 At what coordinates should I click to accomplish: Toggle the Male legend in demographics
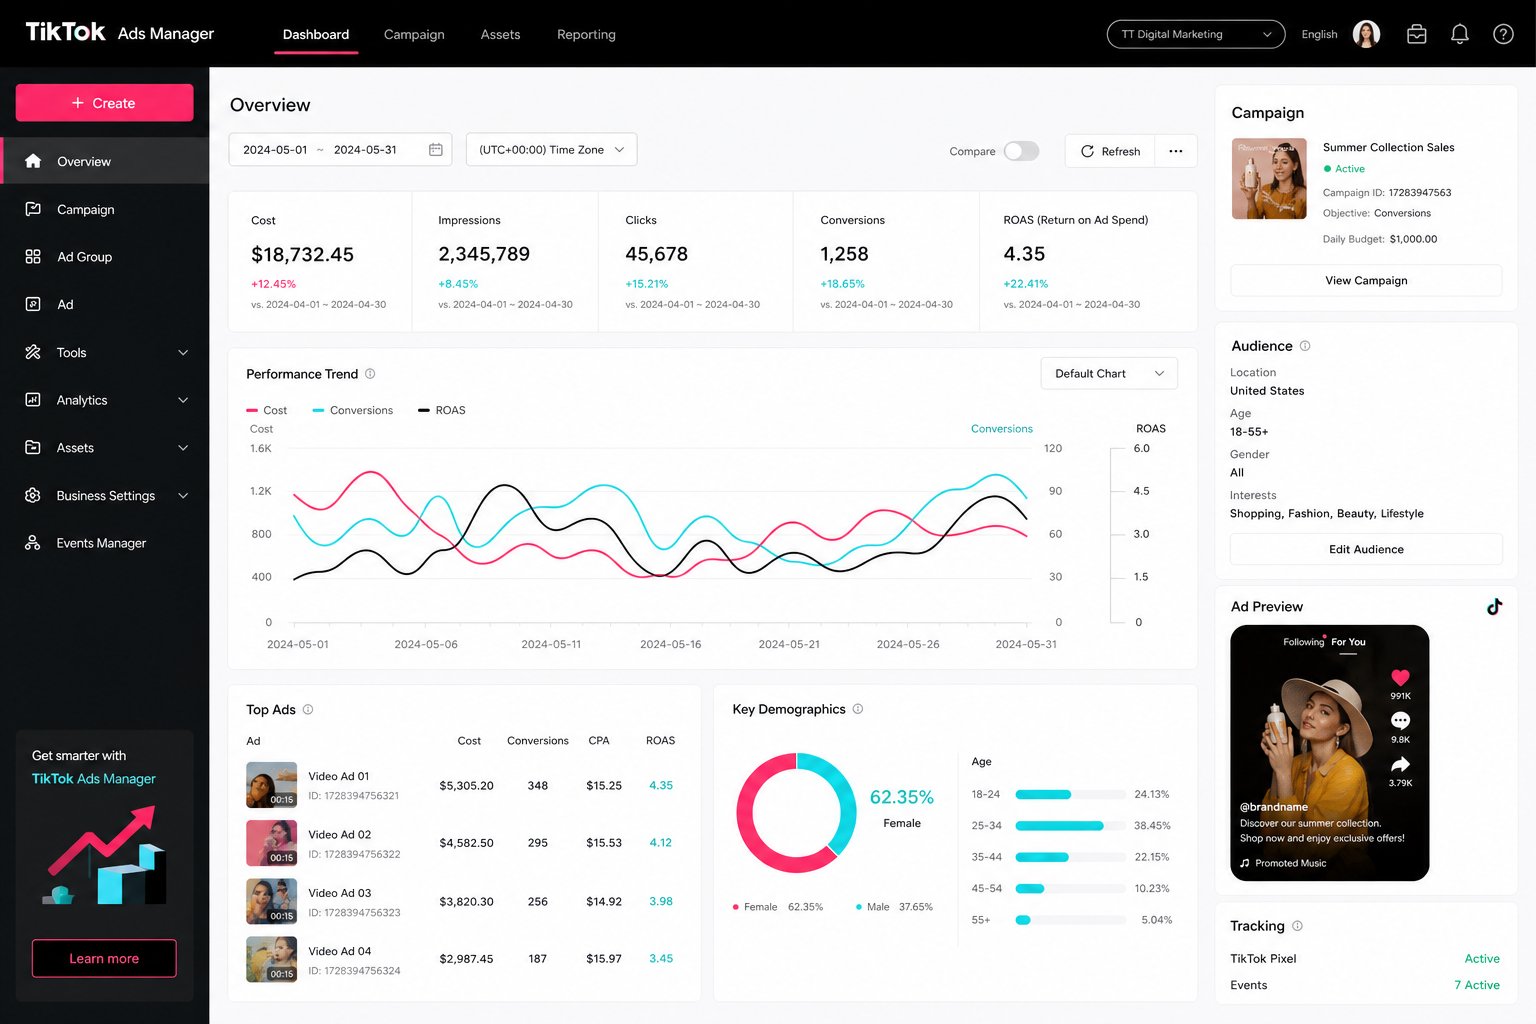tap(894, 907)
